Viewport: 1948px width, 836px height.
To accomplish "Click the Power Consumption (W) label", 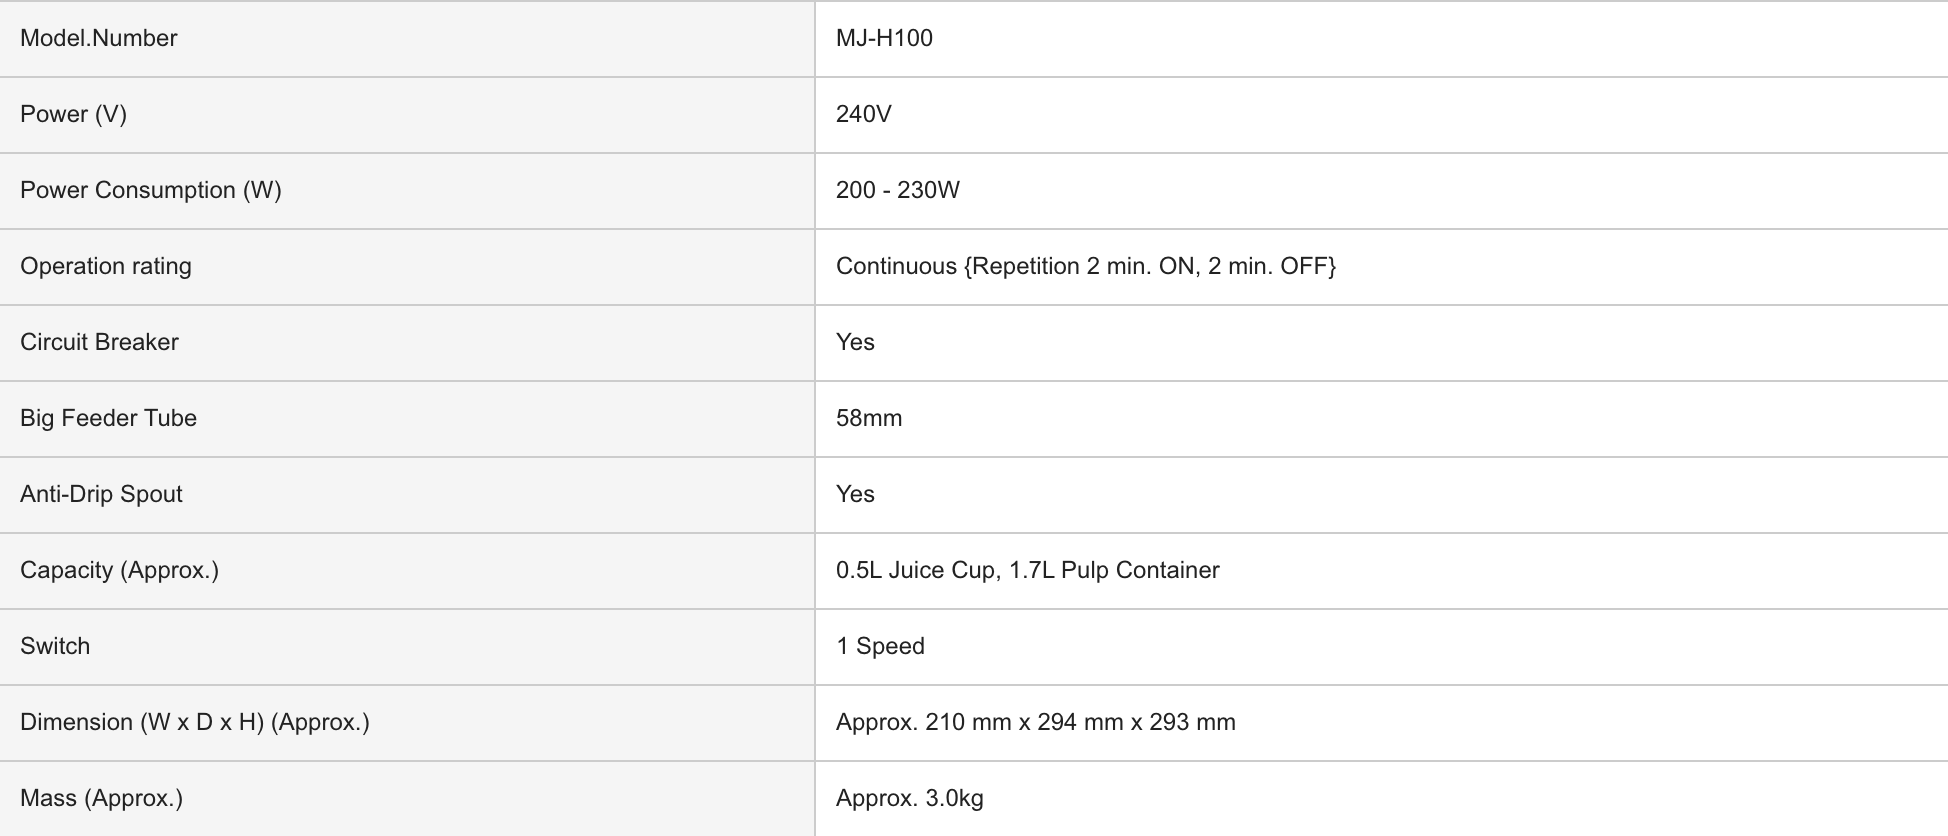I will click(151, 190).
